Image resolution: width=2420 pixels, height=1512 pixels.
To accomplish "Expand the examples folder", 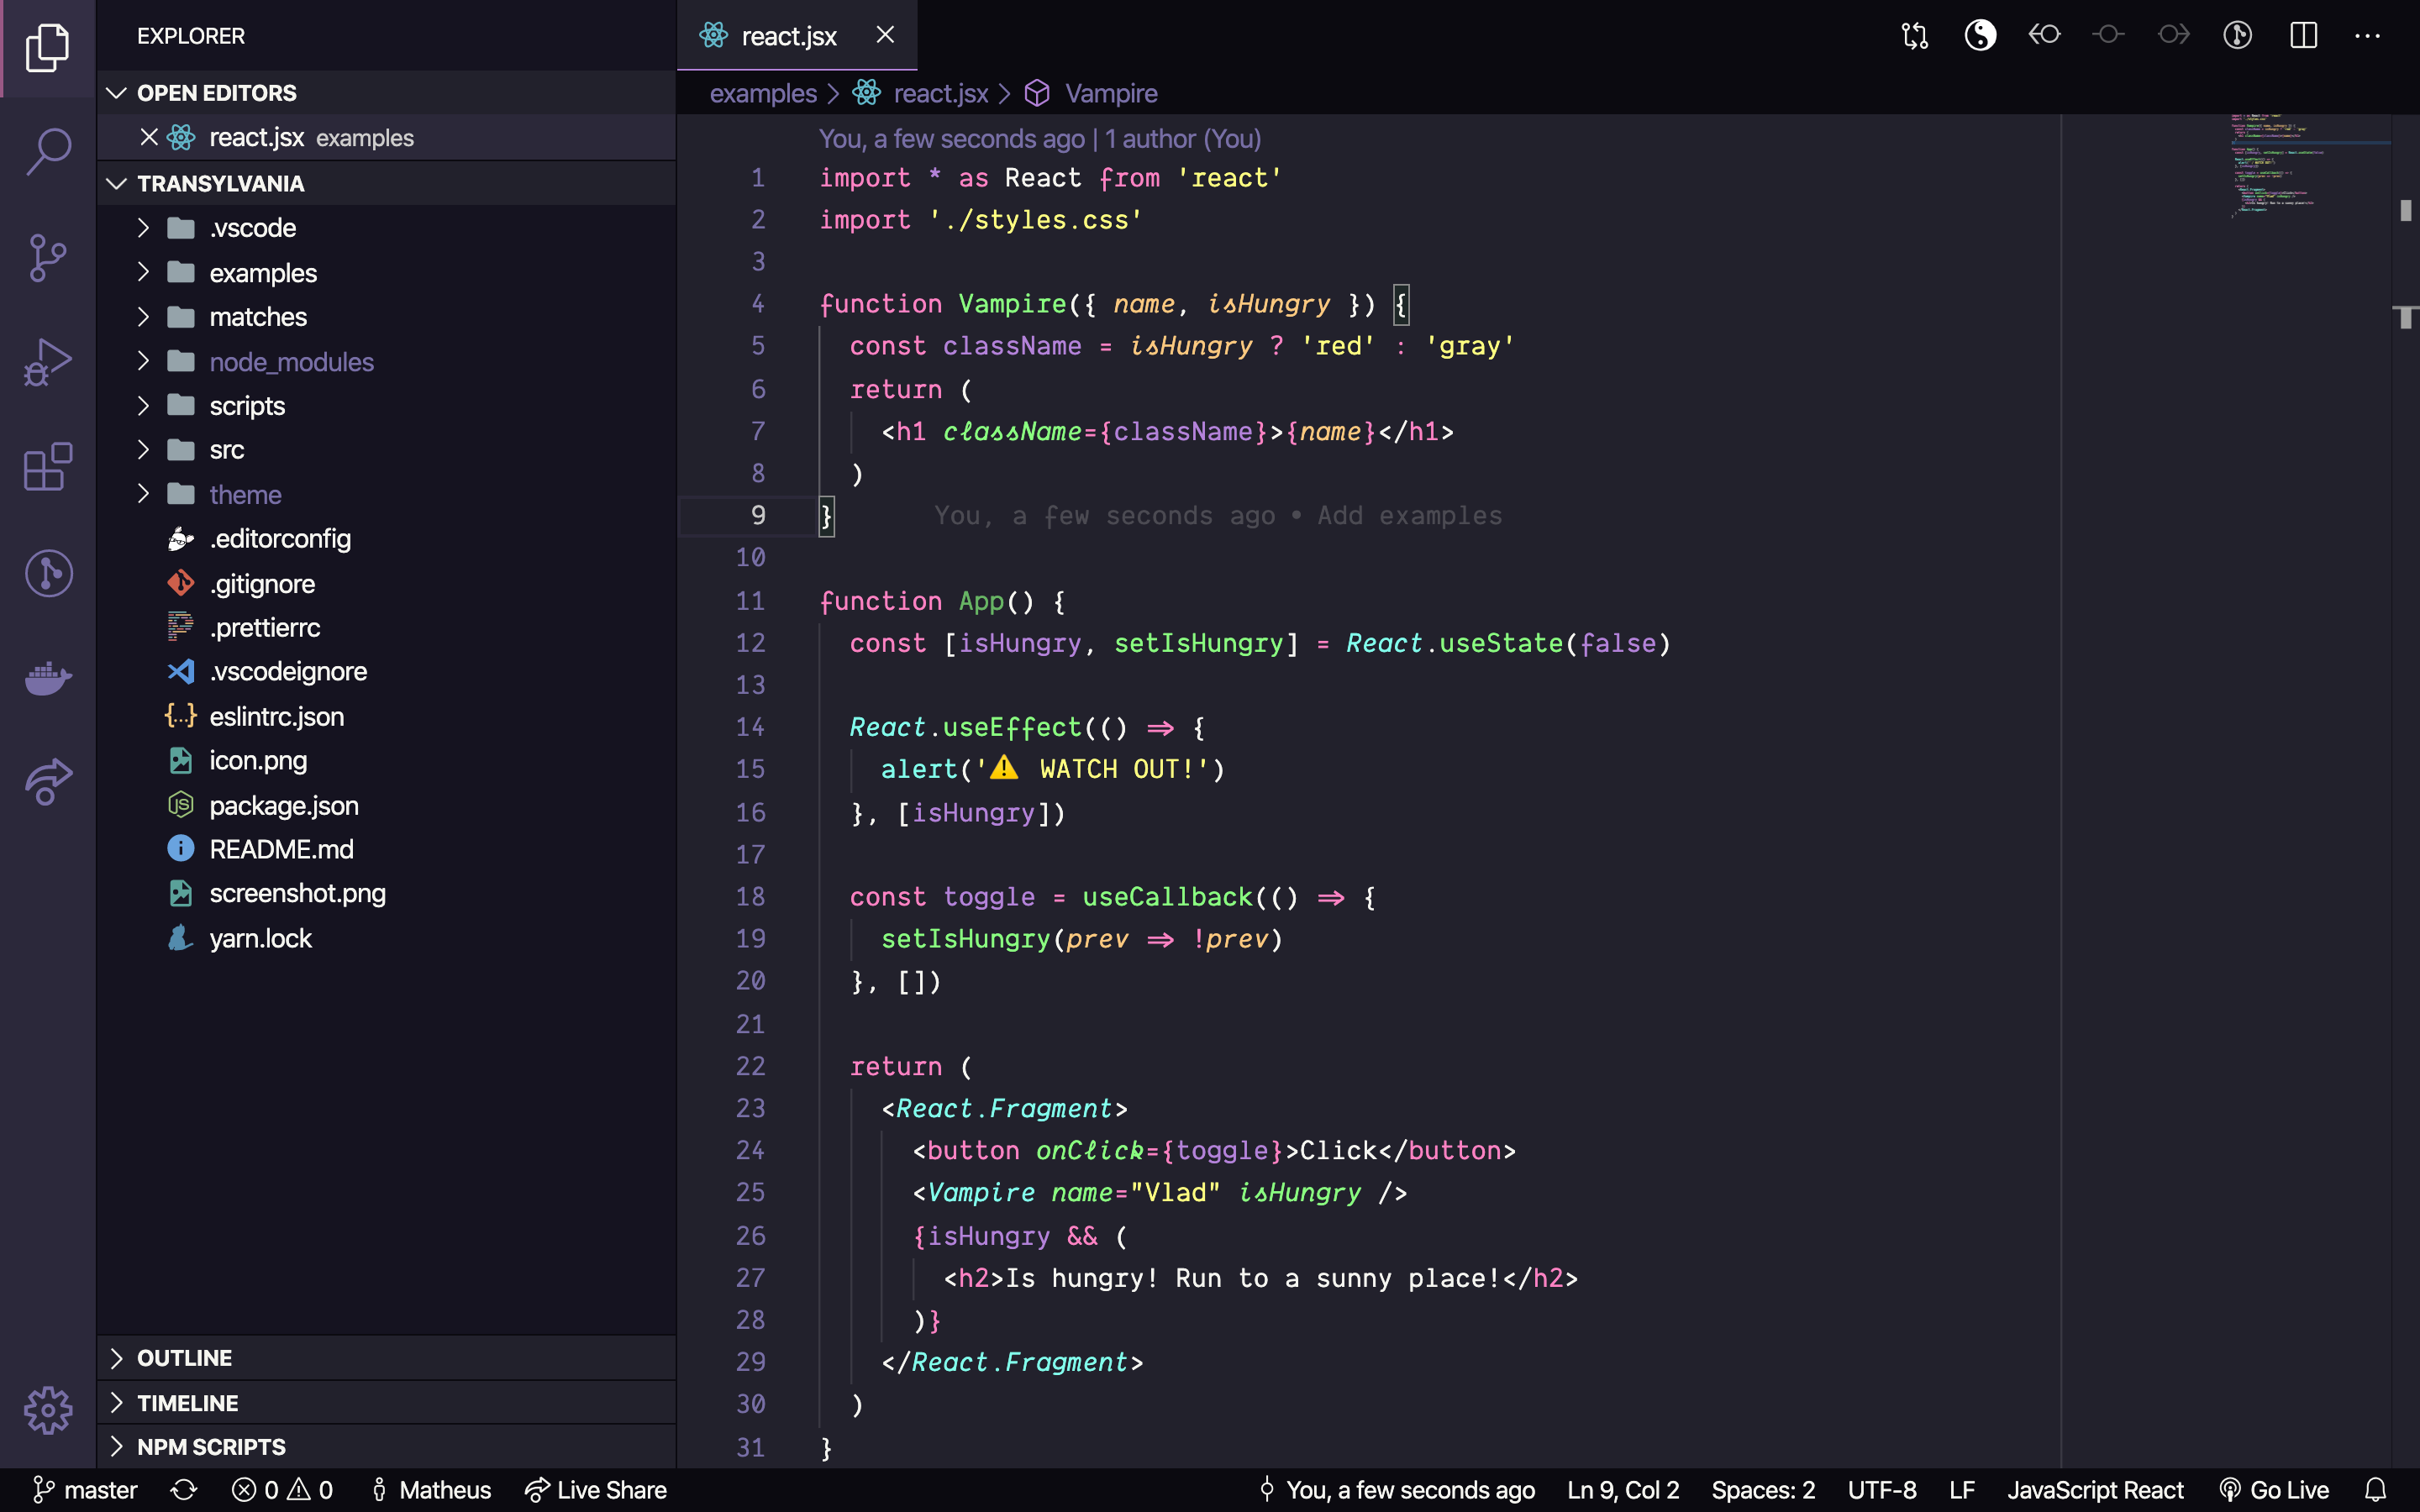I will (262, 273).
